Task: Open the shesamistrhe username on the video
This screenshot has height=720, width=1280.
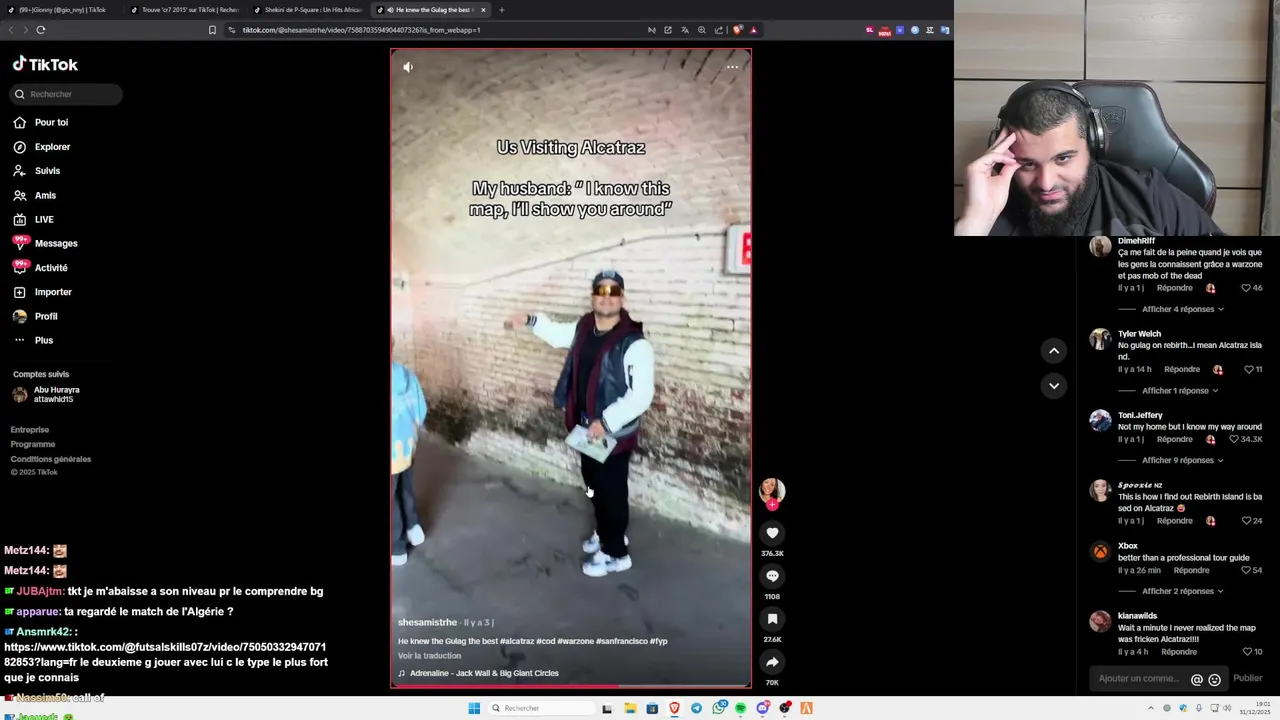Action: pos(427,622)
